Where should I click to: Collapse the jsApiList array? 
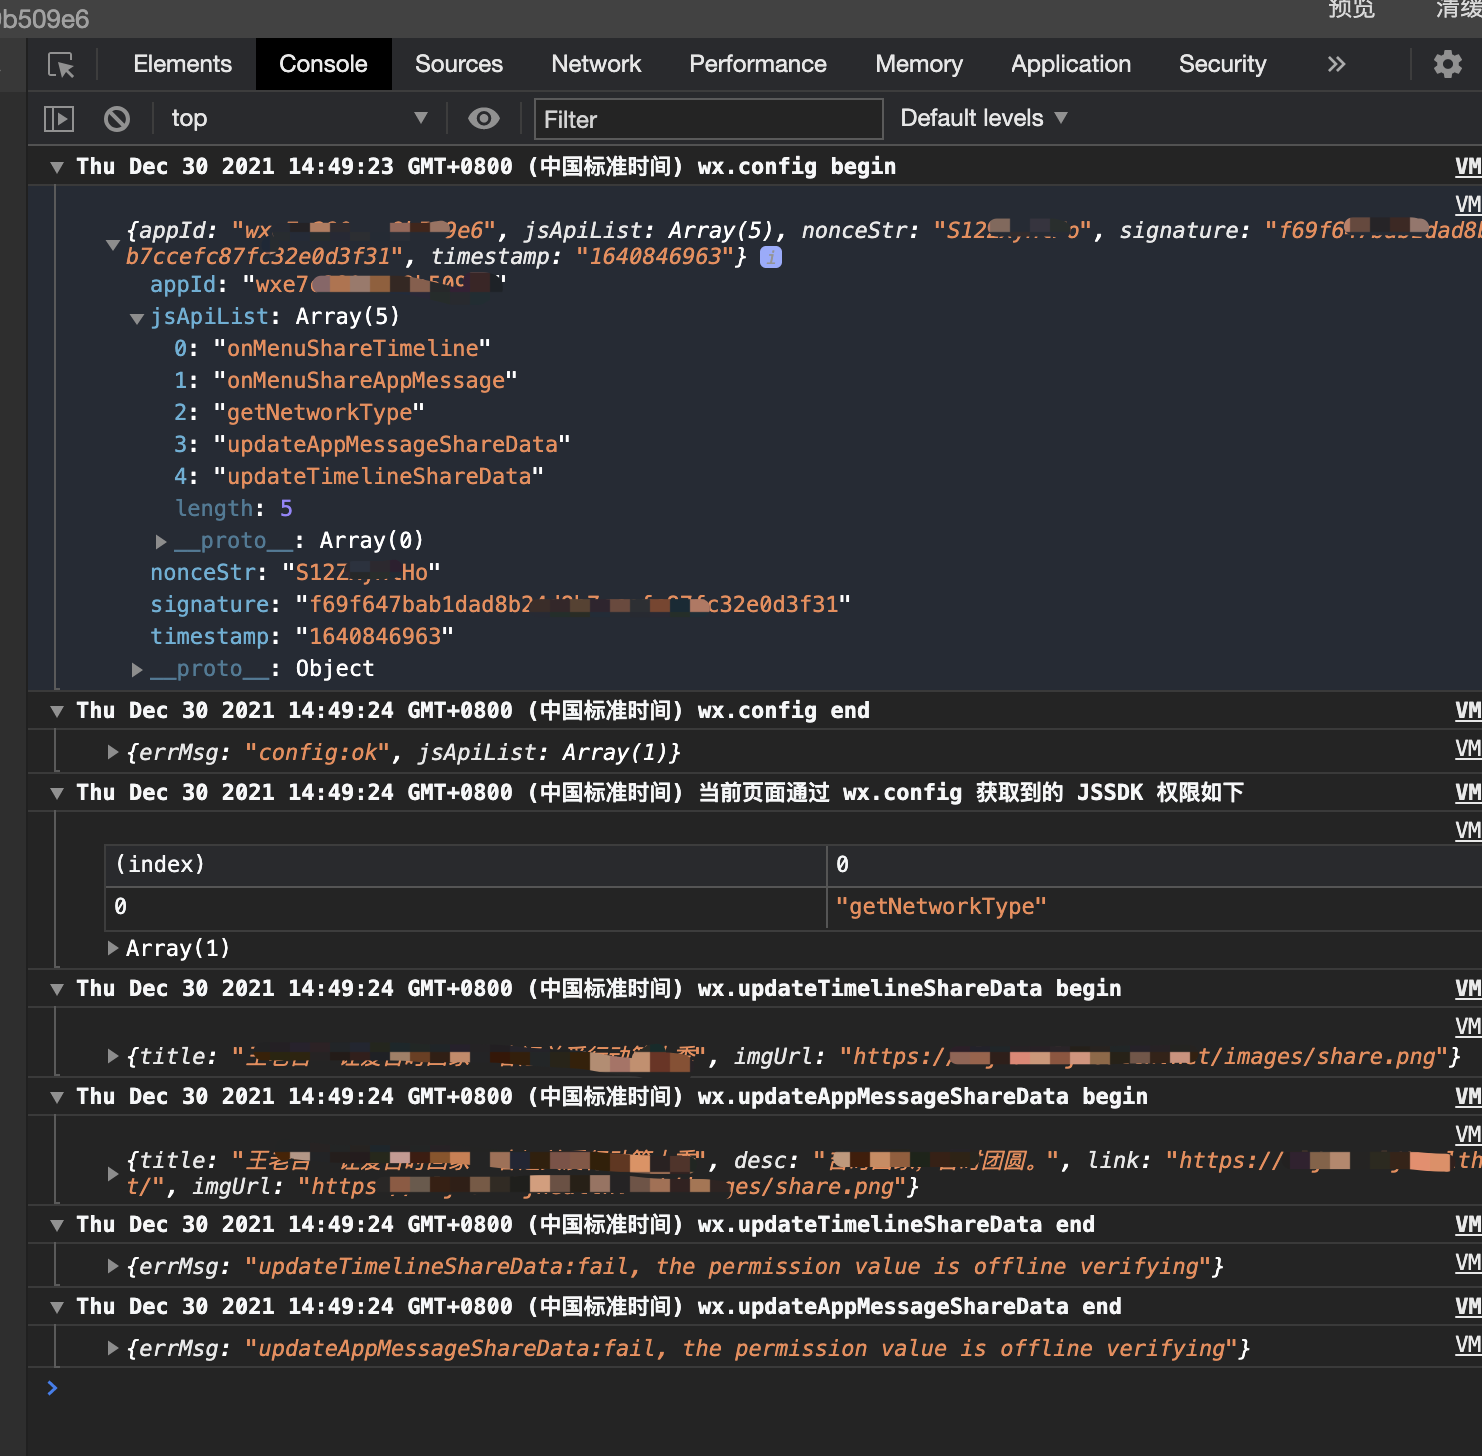tap(137, 318)
